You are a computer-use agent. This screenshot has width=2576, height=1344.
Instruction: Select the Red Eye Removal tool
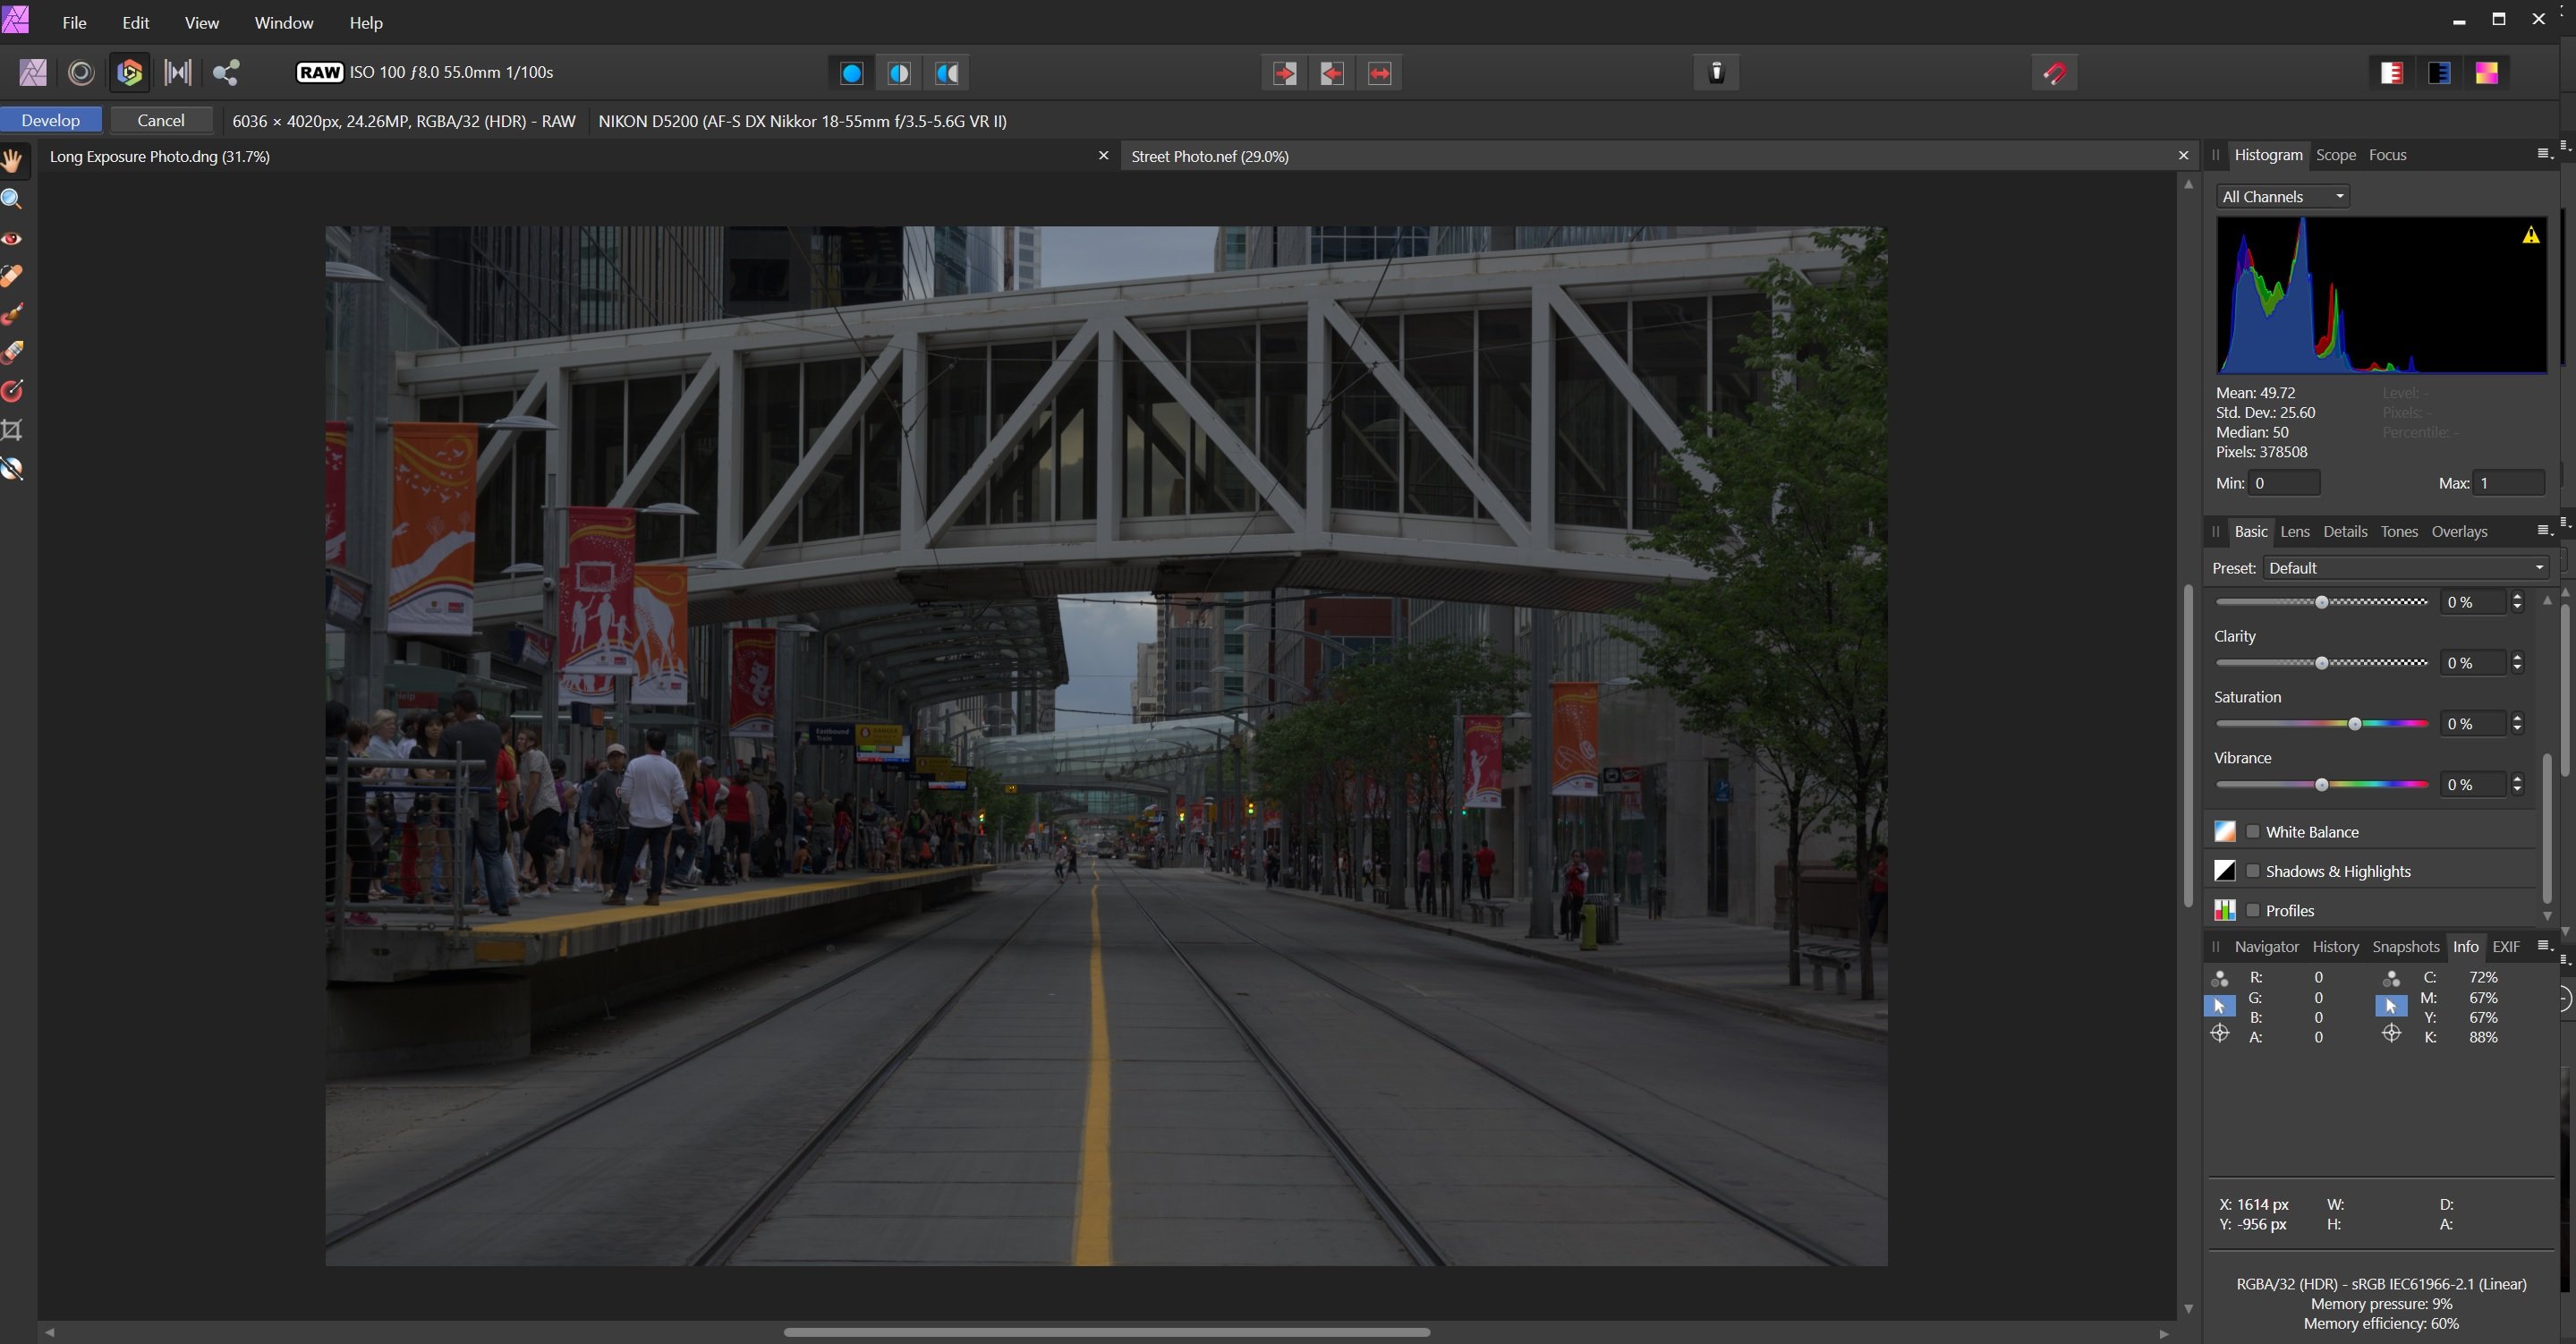[12, 238]
